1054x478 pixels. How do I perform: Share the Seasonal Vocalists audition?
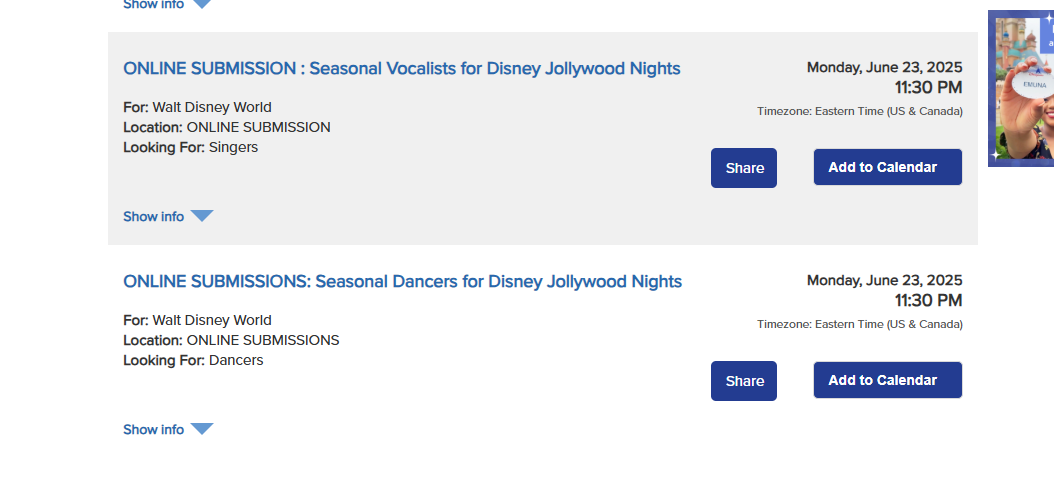pos(744,168)
